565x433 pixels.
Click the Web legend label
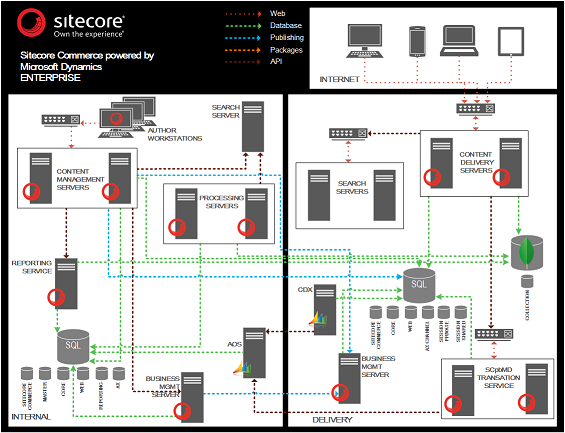click(x=277, y=14)
